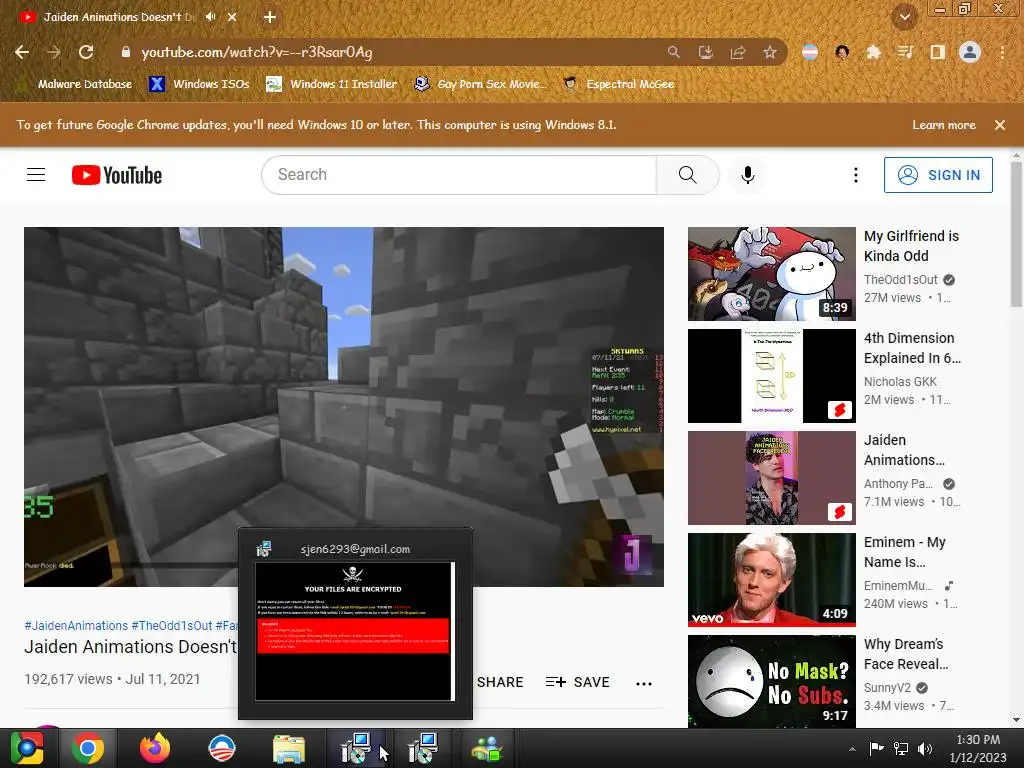Screen dimensions: 1024x768
Task: Open the #JaidenAnimations hashtag
Action: (76, 626)
